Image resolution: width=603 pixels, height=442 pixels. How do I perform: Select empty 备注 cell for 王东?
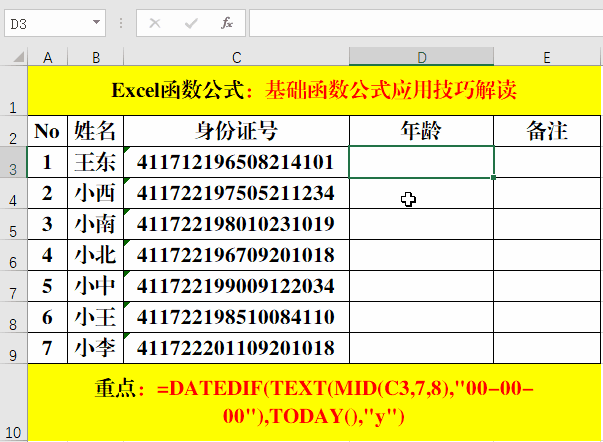547,162
